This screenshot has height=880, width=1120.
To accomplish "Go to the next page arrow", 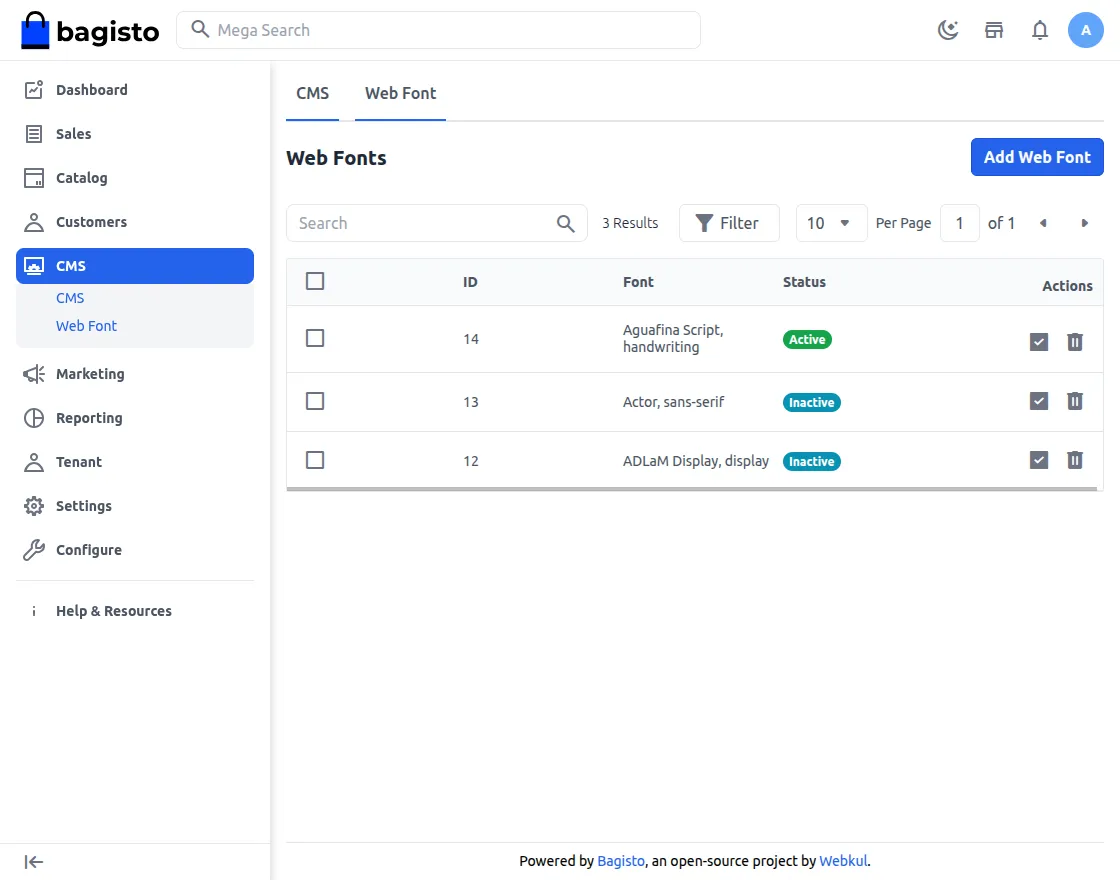I will click(x=1084, y=223).
